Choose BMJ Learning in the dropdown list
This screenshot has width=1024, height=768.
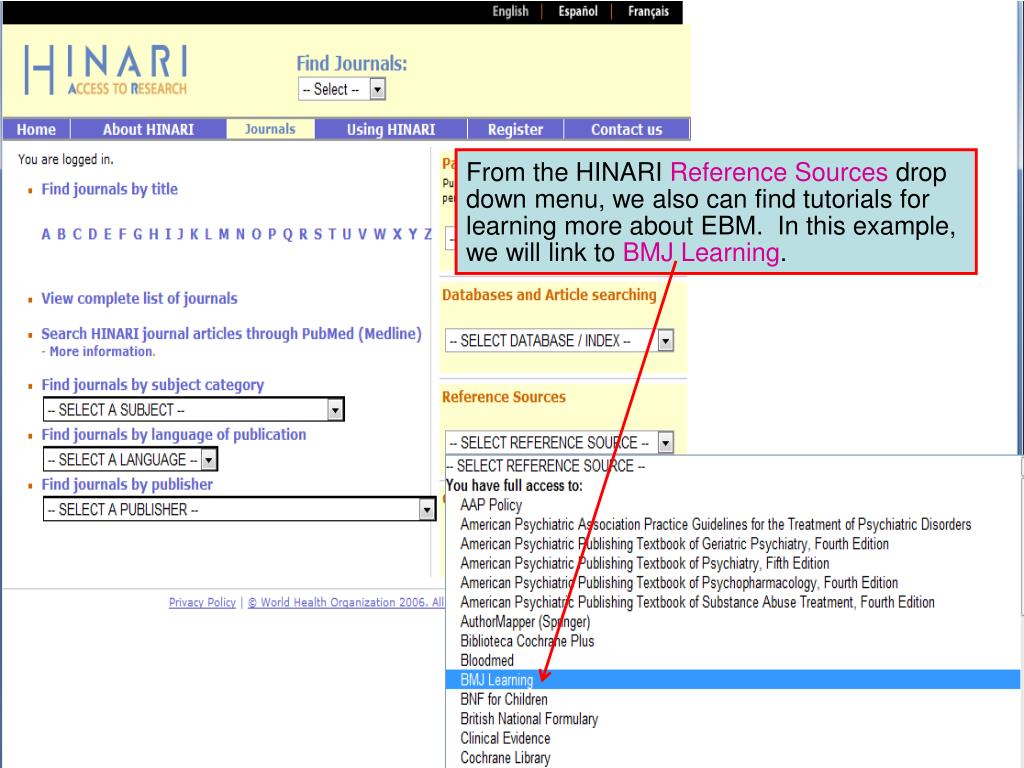tap(733, 680)
